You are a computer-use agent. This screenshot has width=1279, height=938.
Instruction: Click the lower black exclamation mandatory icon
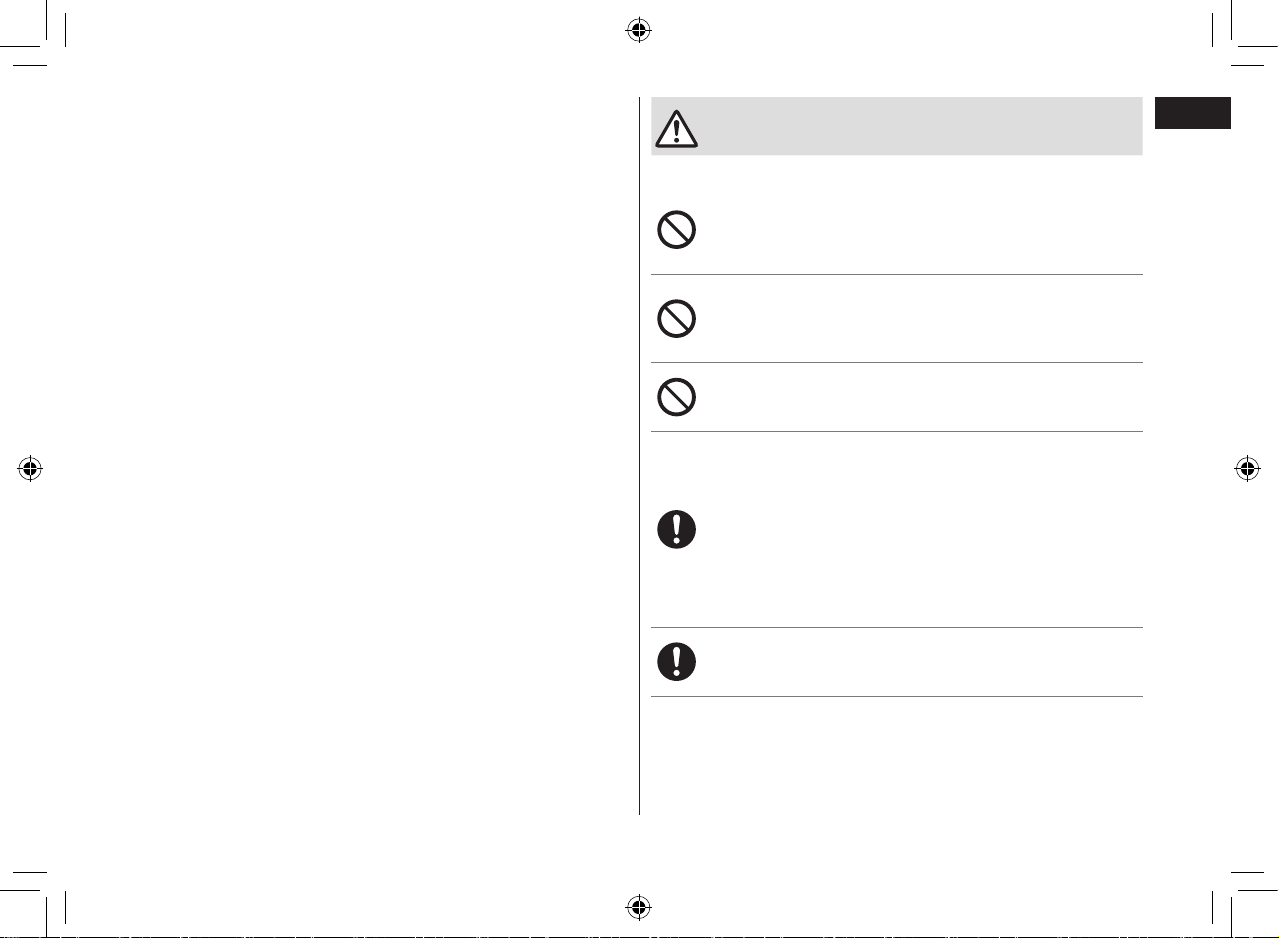click(x=676, y=662)
